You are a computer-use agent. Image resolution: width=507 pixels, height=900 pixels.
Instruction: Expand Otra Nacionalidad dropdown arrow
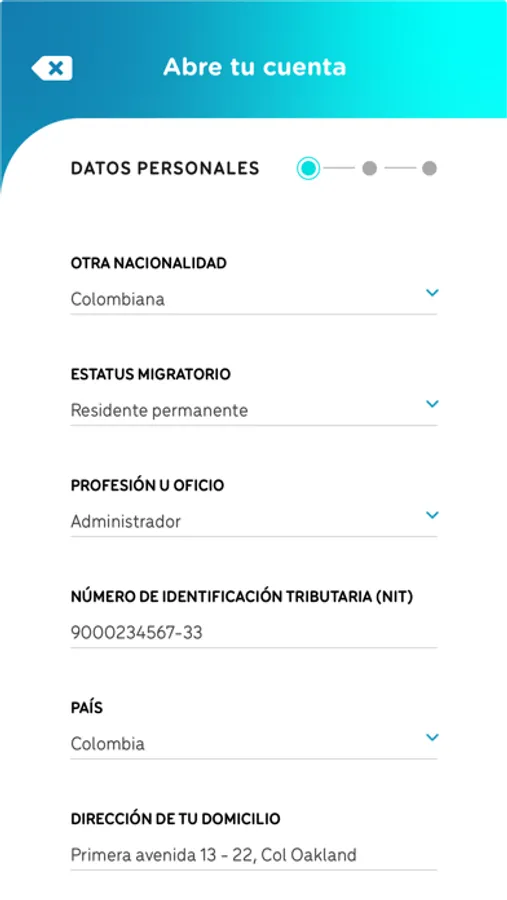pos(432,293)
